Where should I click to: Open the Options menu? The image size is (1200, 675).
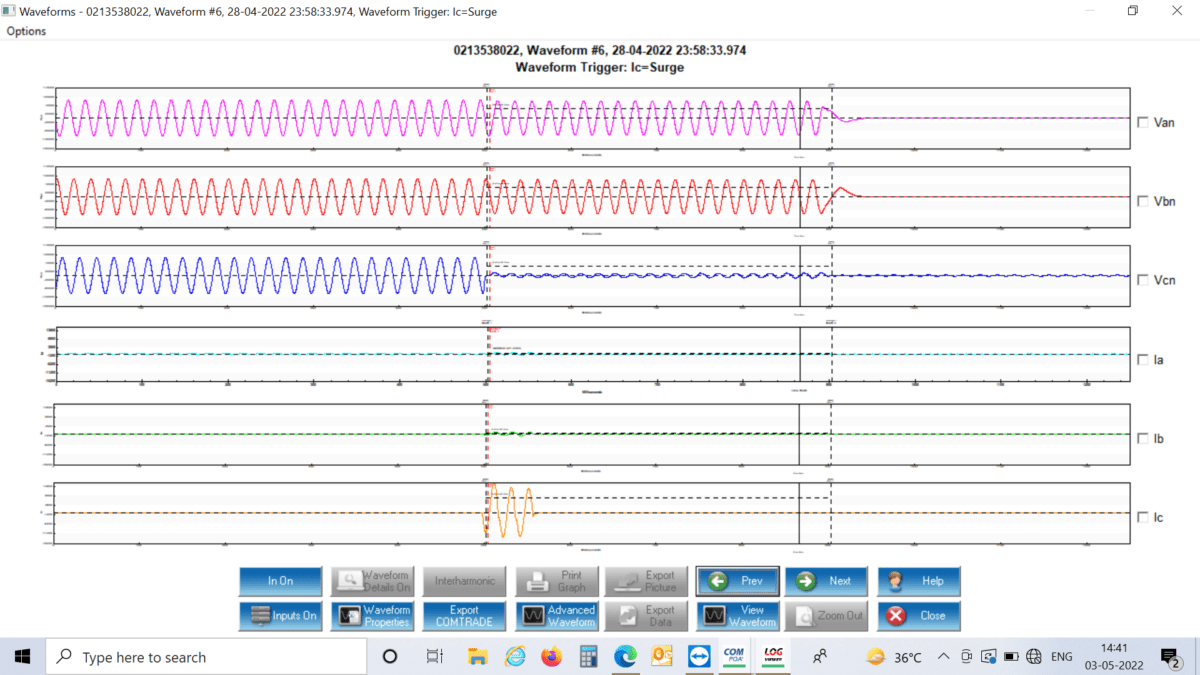click(x=26, y=31)
